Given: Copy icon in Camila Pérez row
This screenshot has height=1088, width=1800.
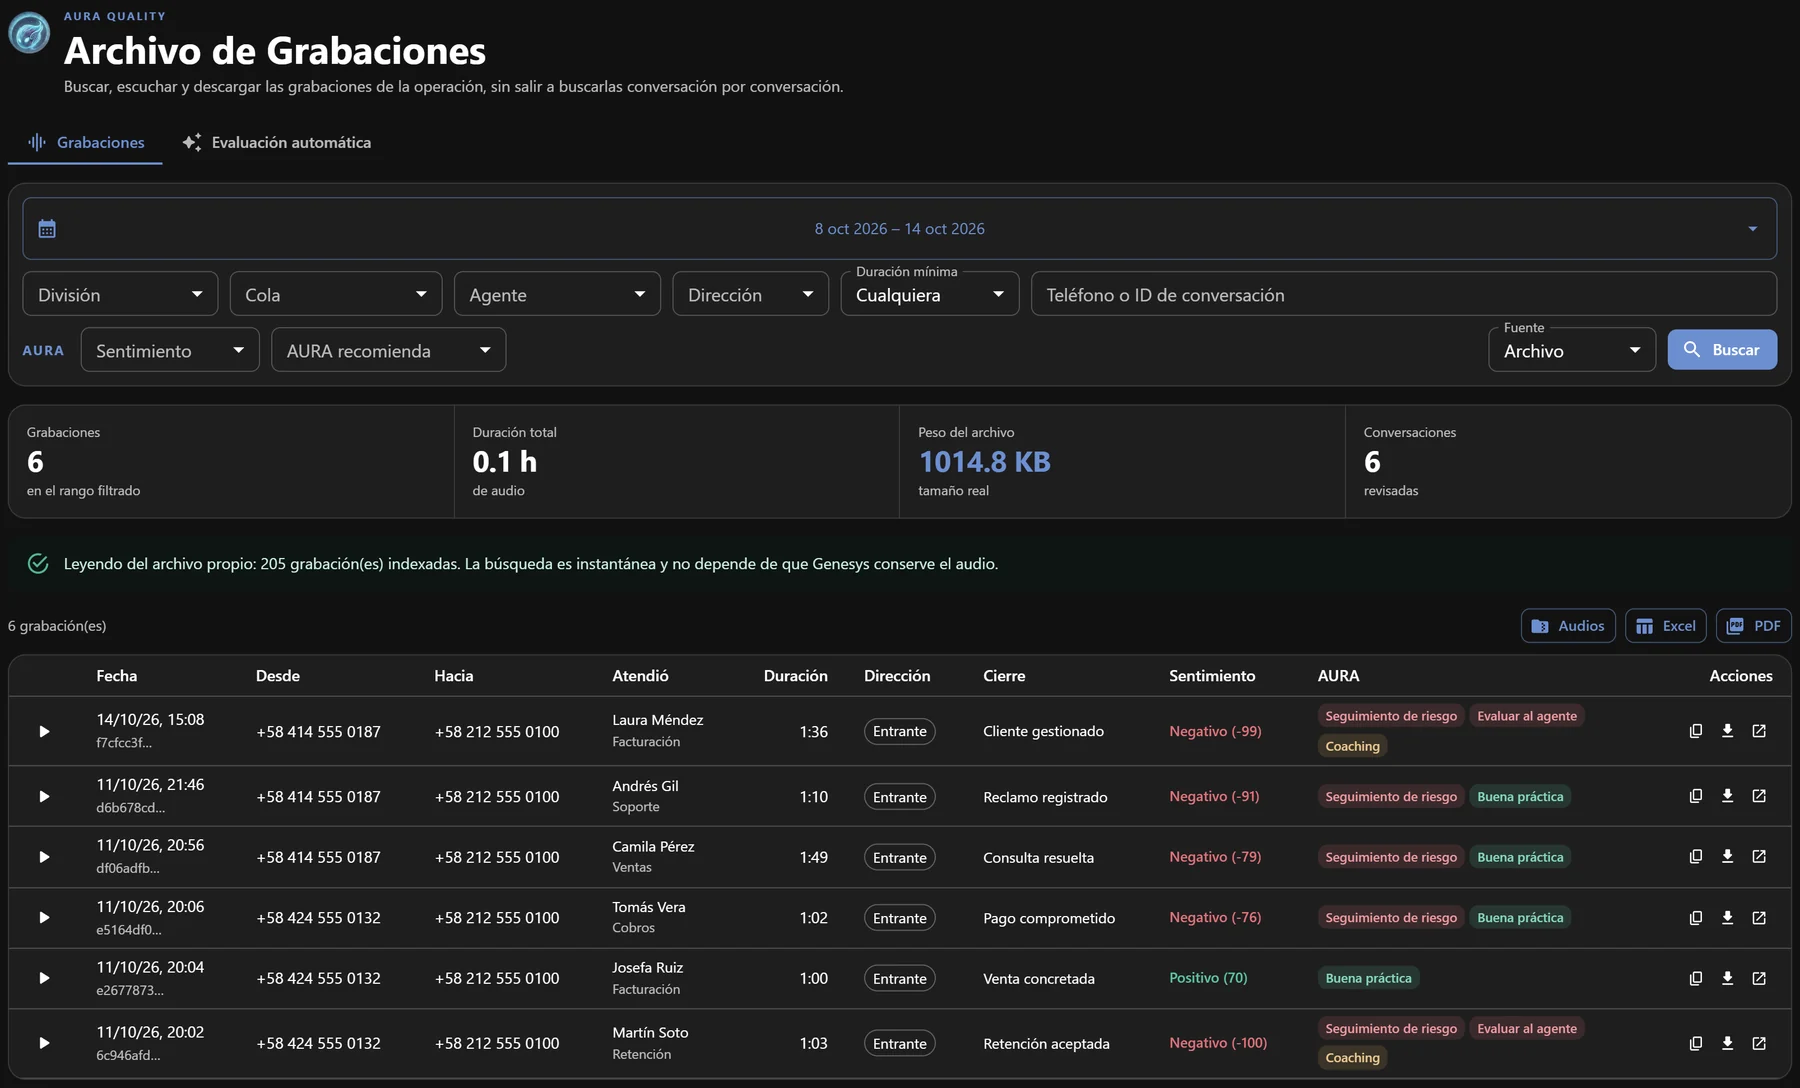Looking at the screenshot, I should click(x=1695, y=857).
